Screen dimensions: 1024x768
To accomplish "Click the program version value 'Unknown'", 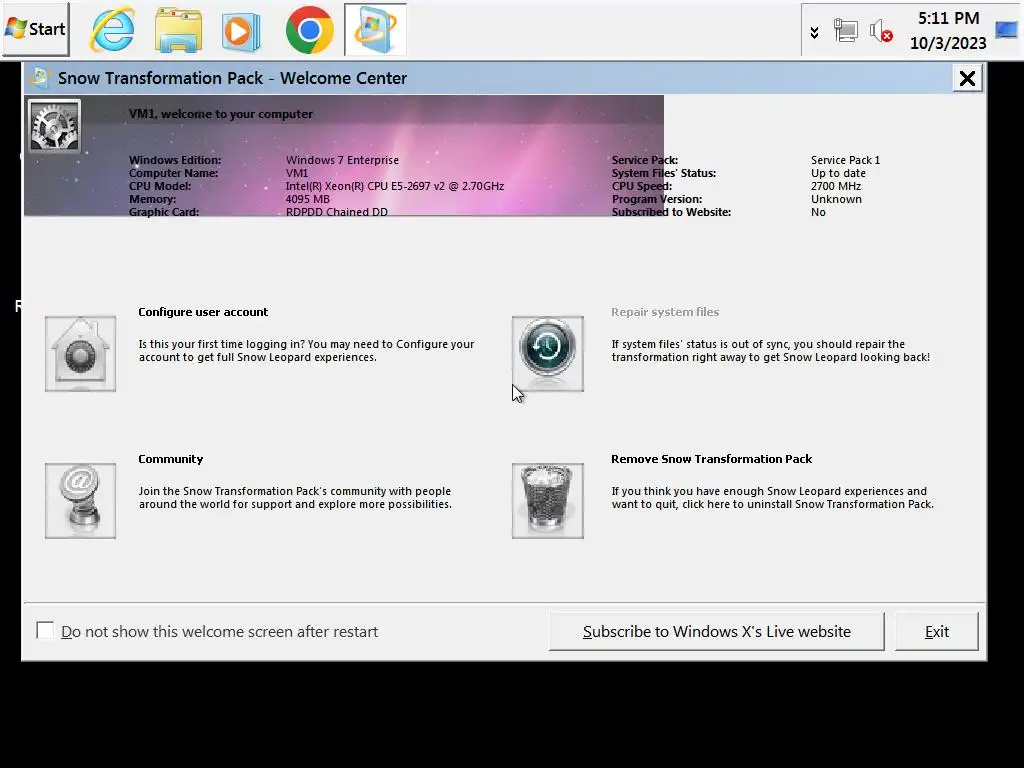I will [x=836, y=199].
